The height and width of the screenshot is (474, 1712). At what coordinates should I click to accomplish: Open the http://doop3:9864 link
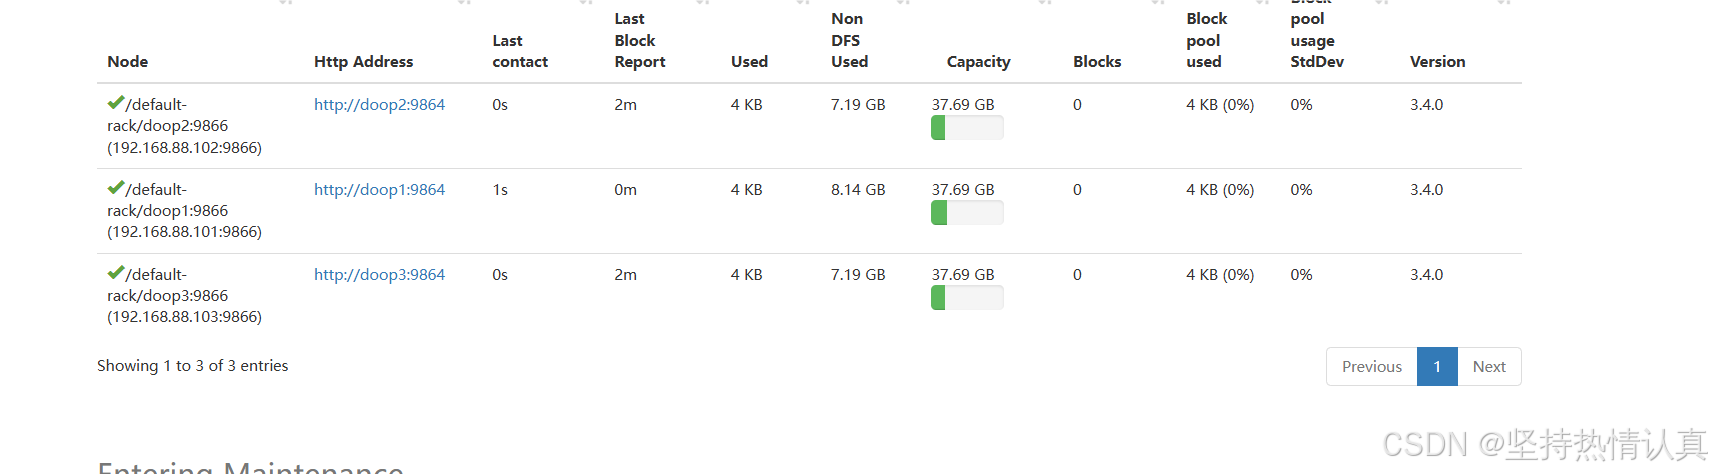tap(379, 274)
